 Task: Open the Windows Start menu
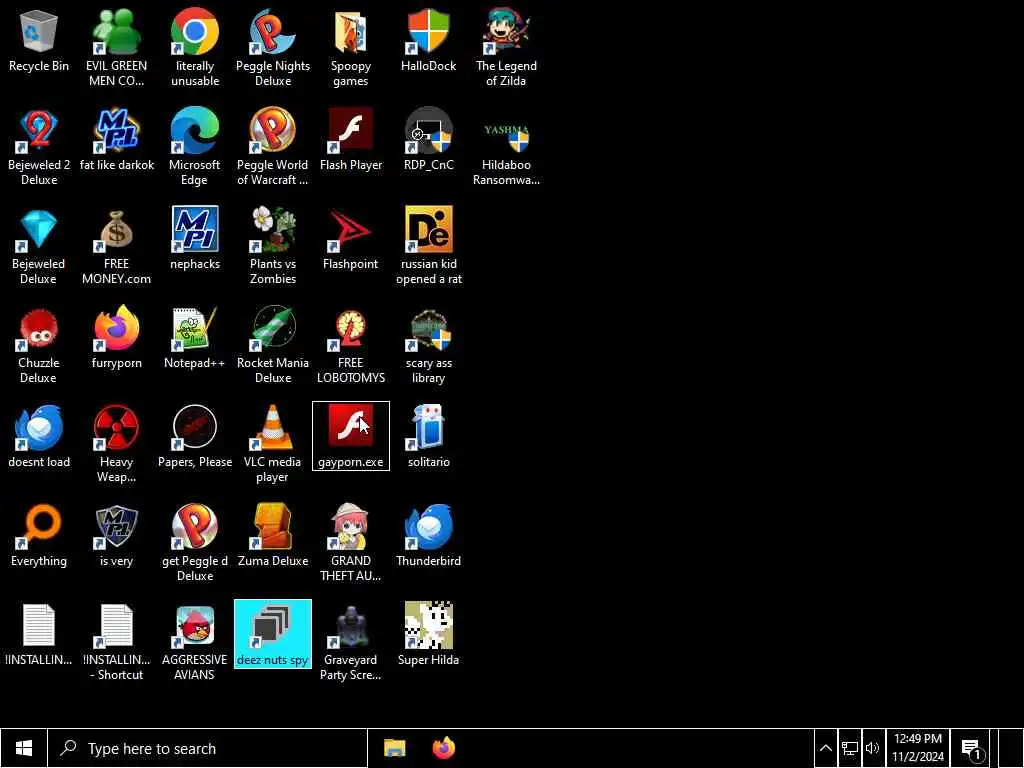coord(24,748)
